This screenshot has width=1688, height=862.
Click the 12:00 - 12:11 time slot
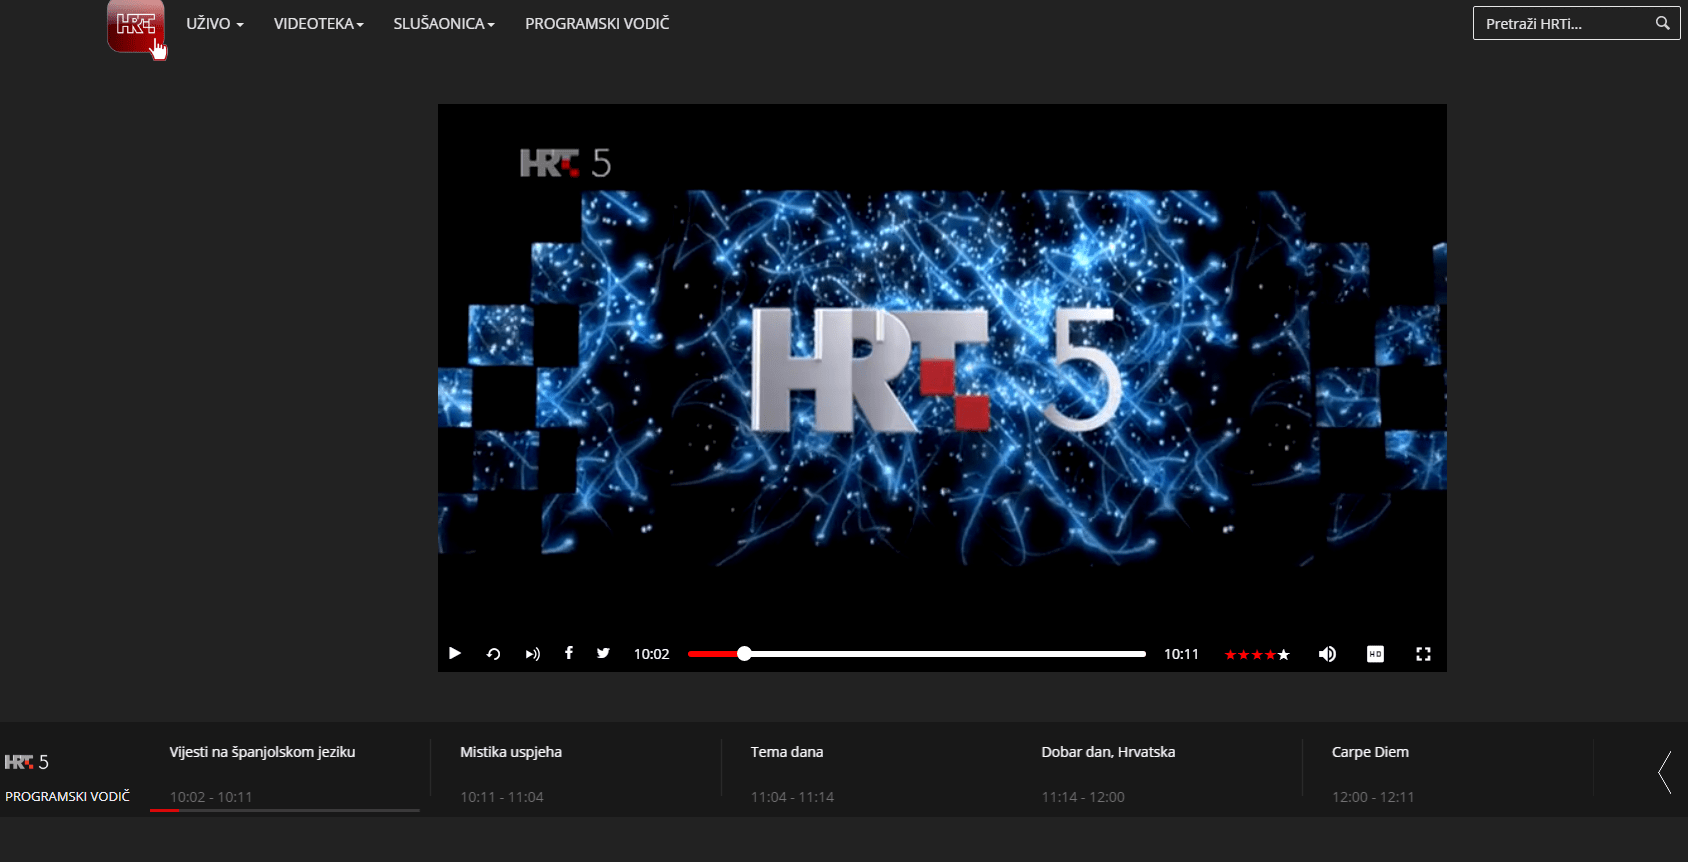pos(1373,797)
